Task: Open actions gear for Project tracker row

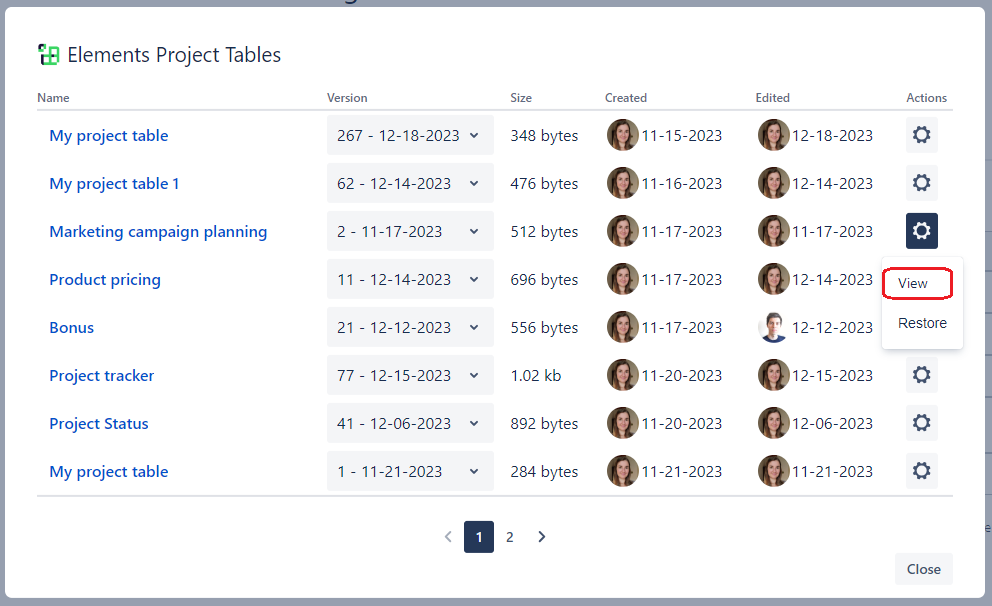Action: [921, 375]
